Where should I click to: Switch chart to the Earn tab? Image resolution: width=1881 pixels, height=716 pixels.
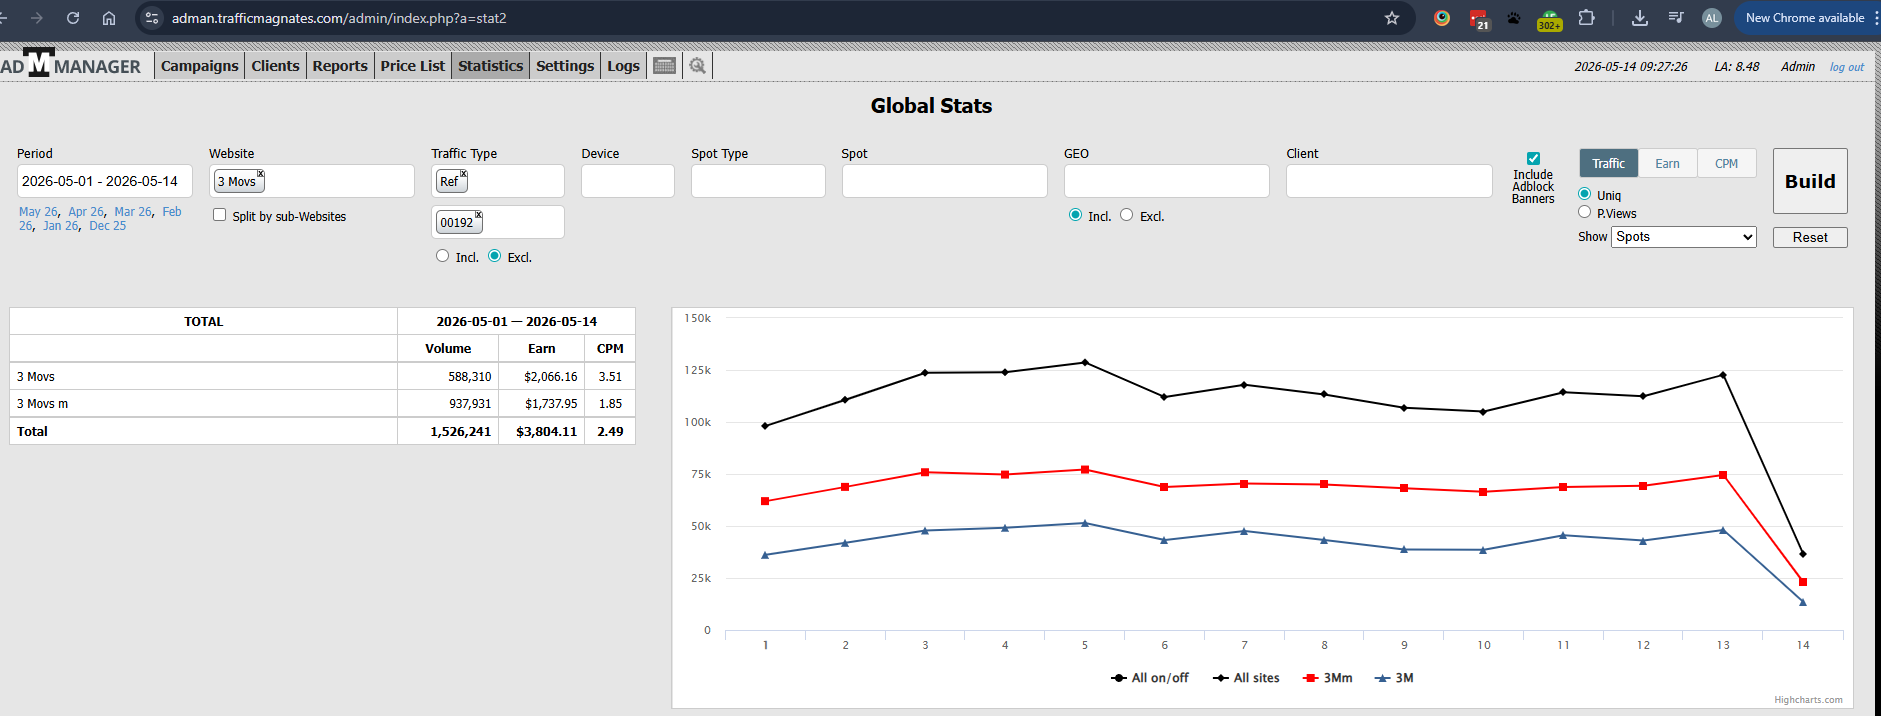[x=1667, y=164]
